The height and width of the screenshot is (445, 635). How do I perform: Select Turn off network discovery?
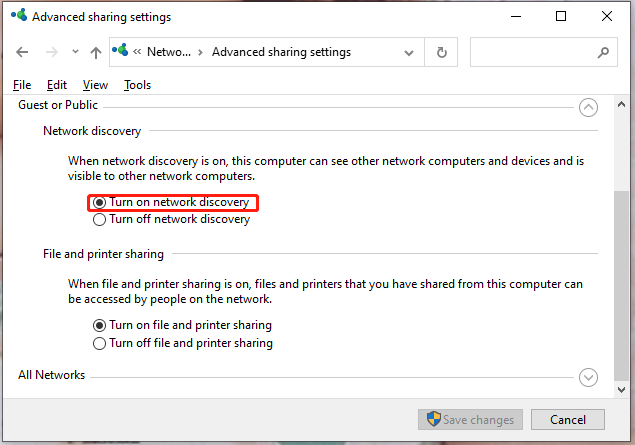pyautogui.click(x=171, y=219)
